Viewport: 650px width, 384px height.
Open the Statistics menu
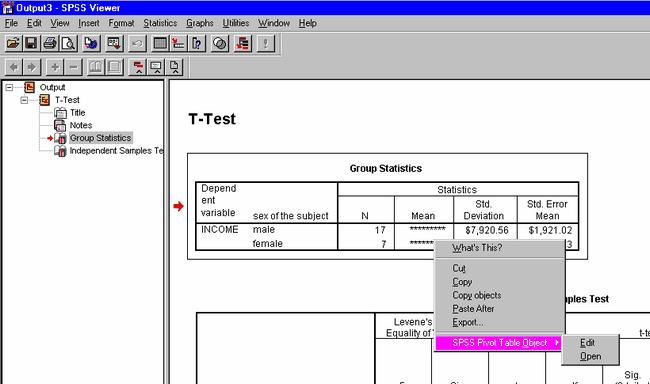click(x=160, y=23)
